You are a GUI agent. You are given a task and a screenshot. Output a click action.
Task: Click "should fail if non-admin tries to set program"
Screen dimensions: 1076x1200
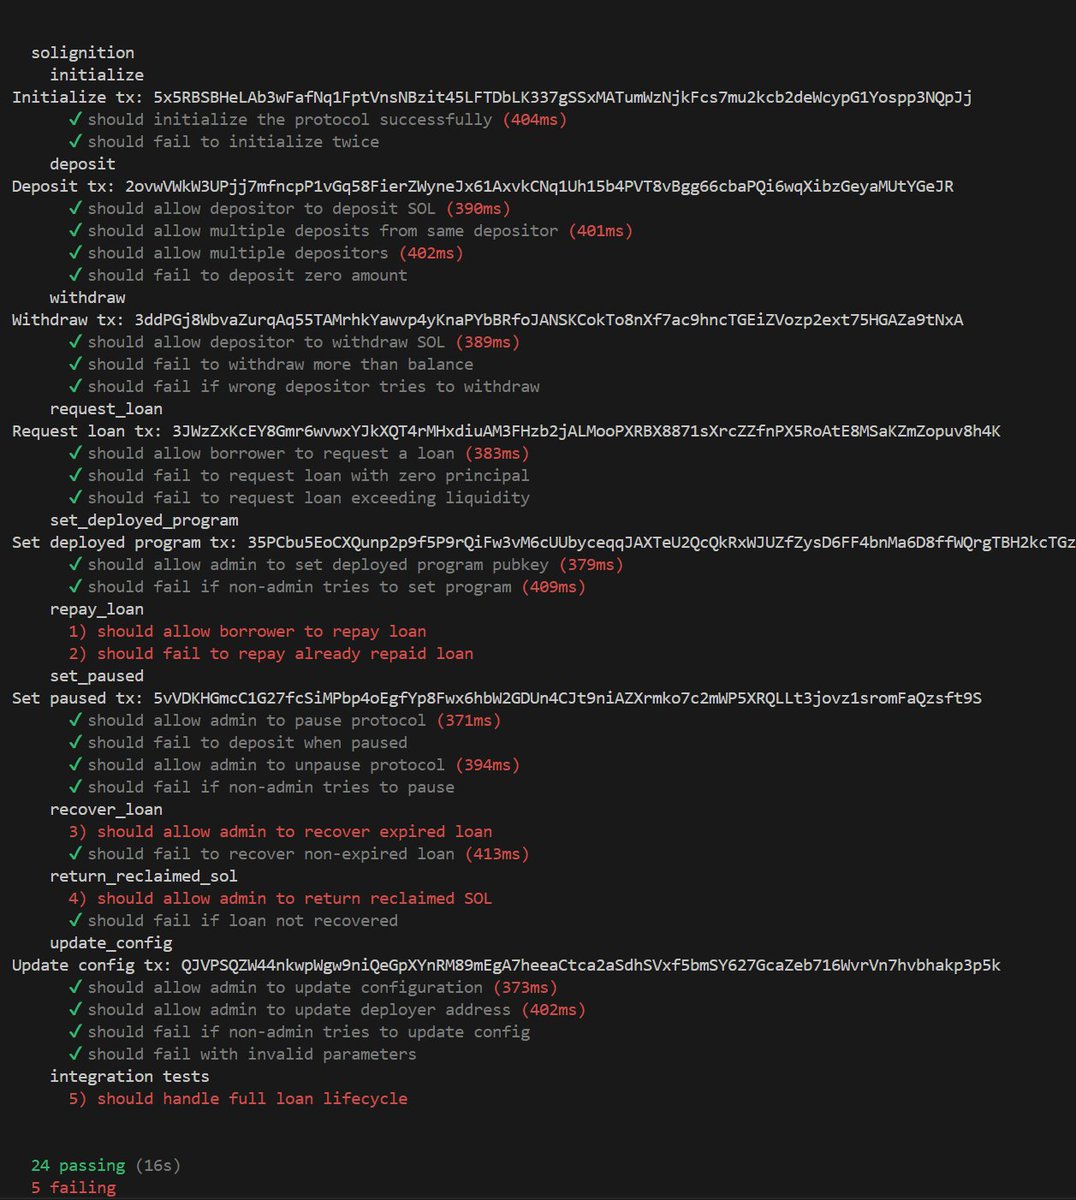coord(328,587)
